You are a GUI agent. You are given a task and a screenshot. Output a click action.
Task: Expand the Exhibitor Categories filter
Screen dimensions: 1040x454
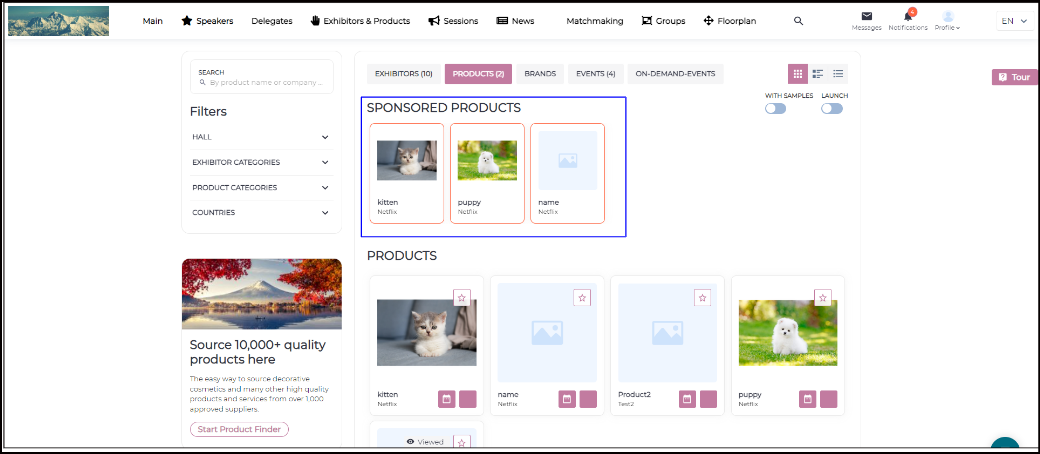[x=261, y=162]
